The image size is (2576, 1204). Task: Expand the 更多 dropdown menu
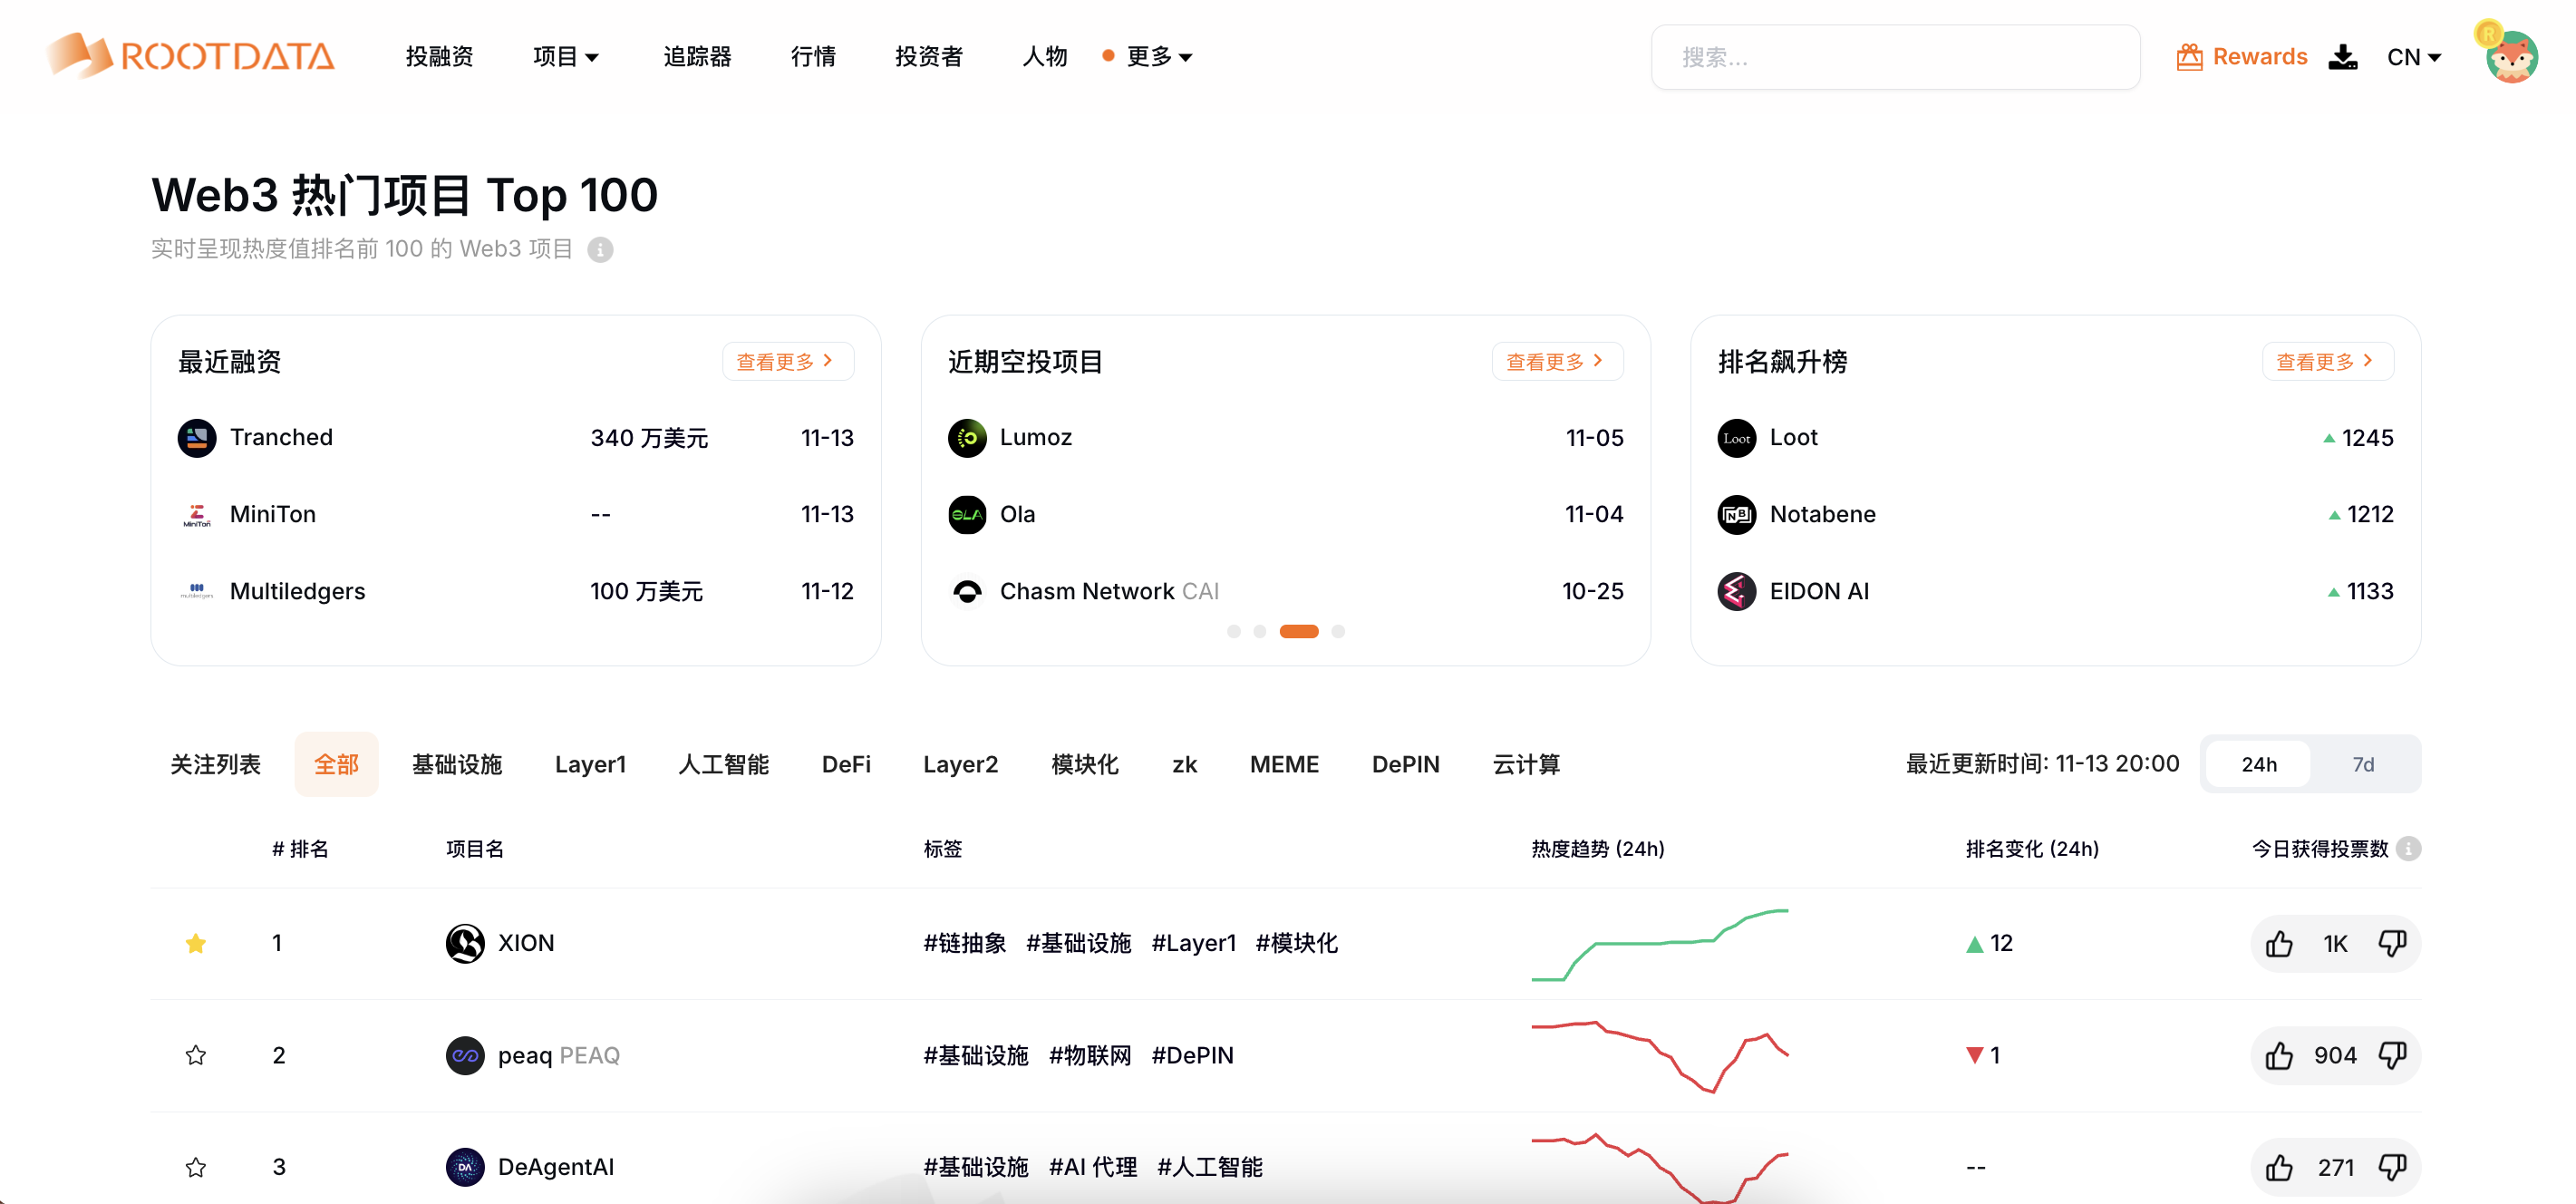click(x=1159, y=57)
